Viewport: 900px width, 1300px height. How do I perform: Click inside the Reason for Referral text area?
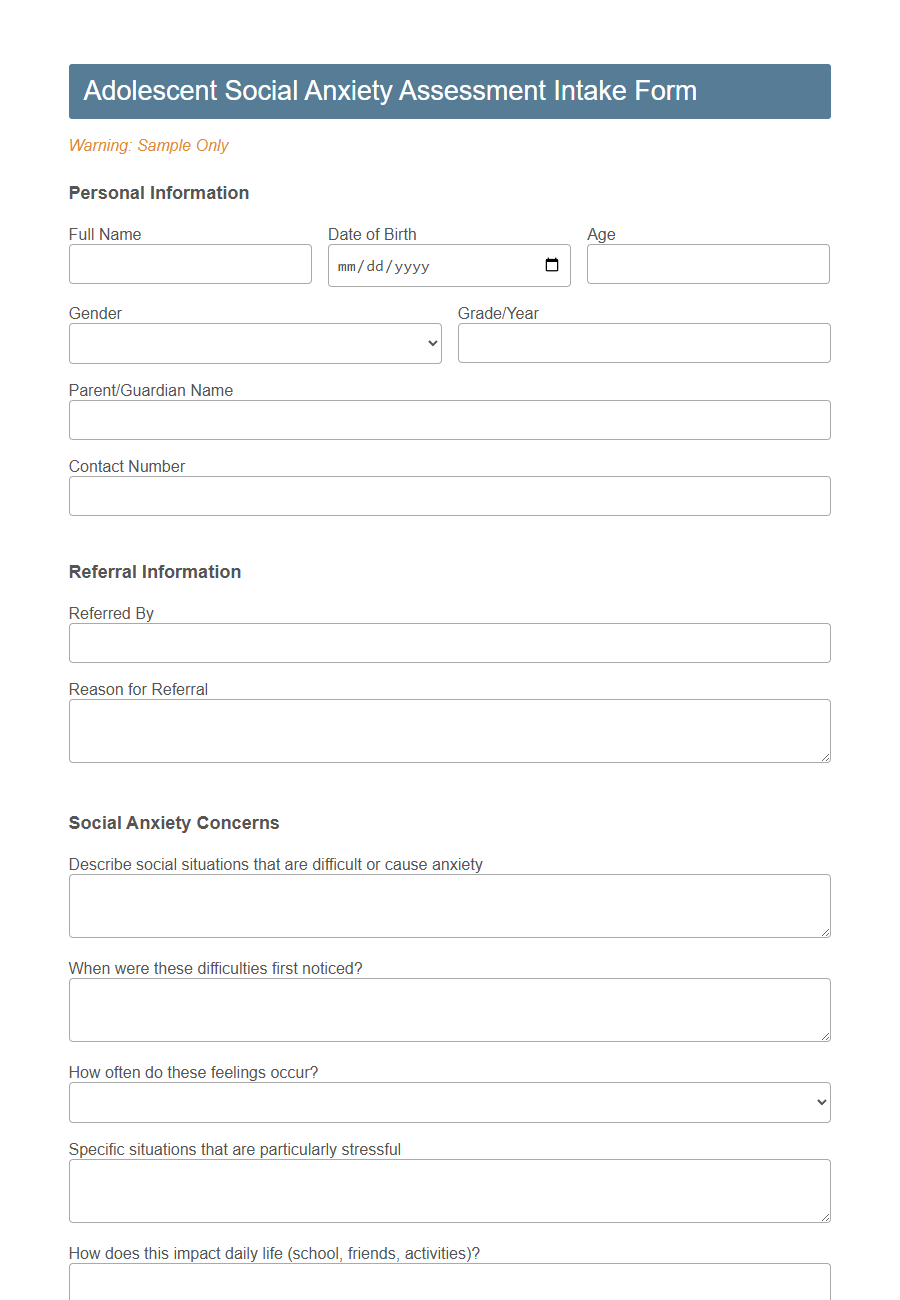(449, 728)
